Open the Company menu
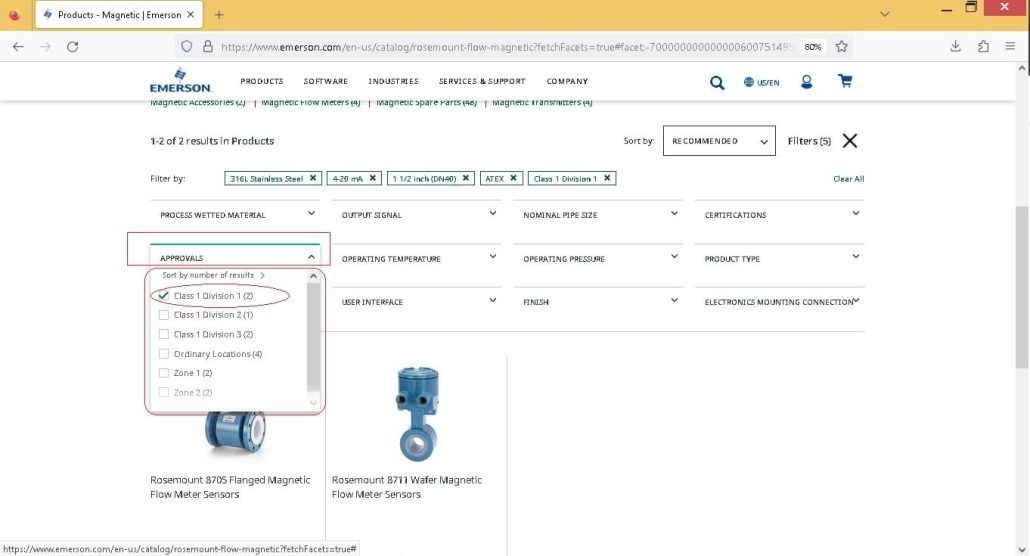Image resolution: width=1030 pixels, height=556 pixels. point(567,81)
